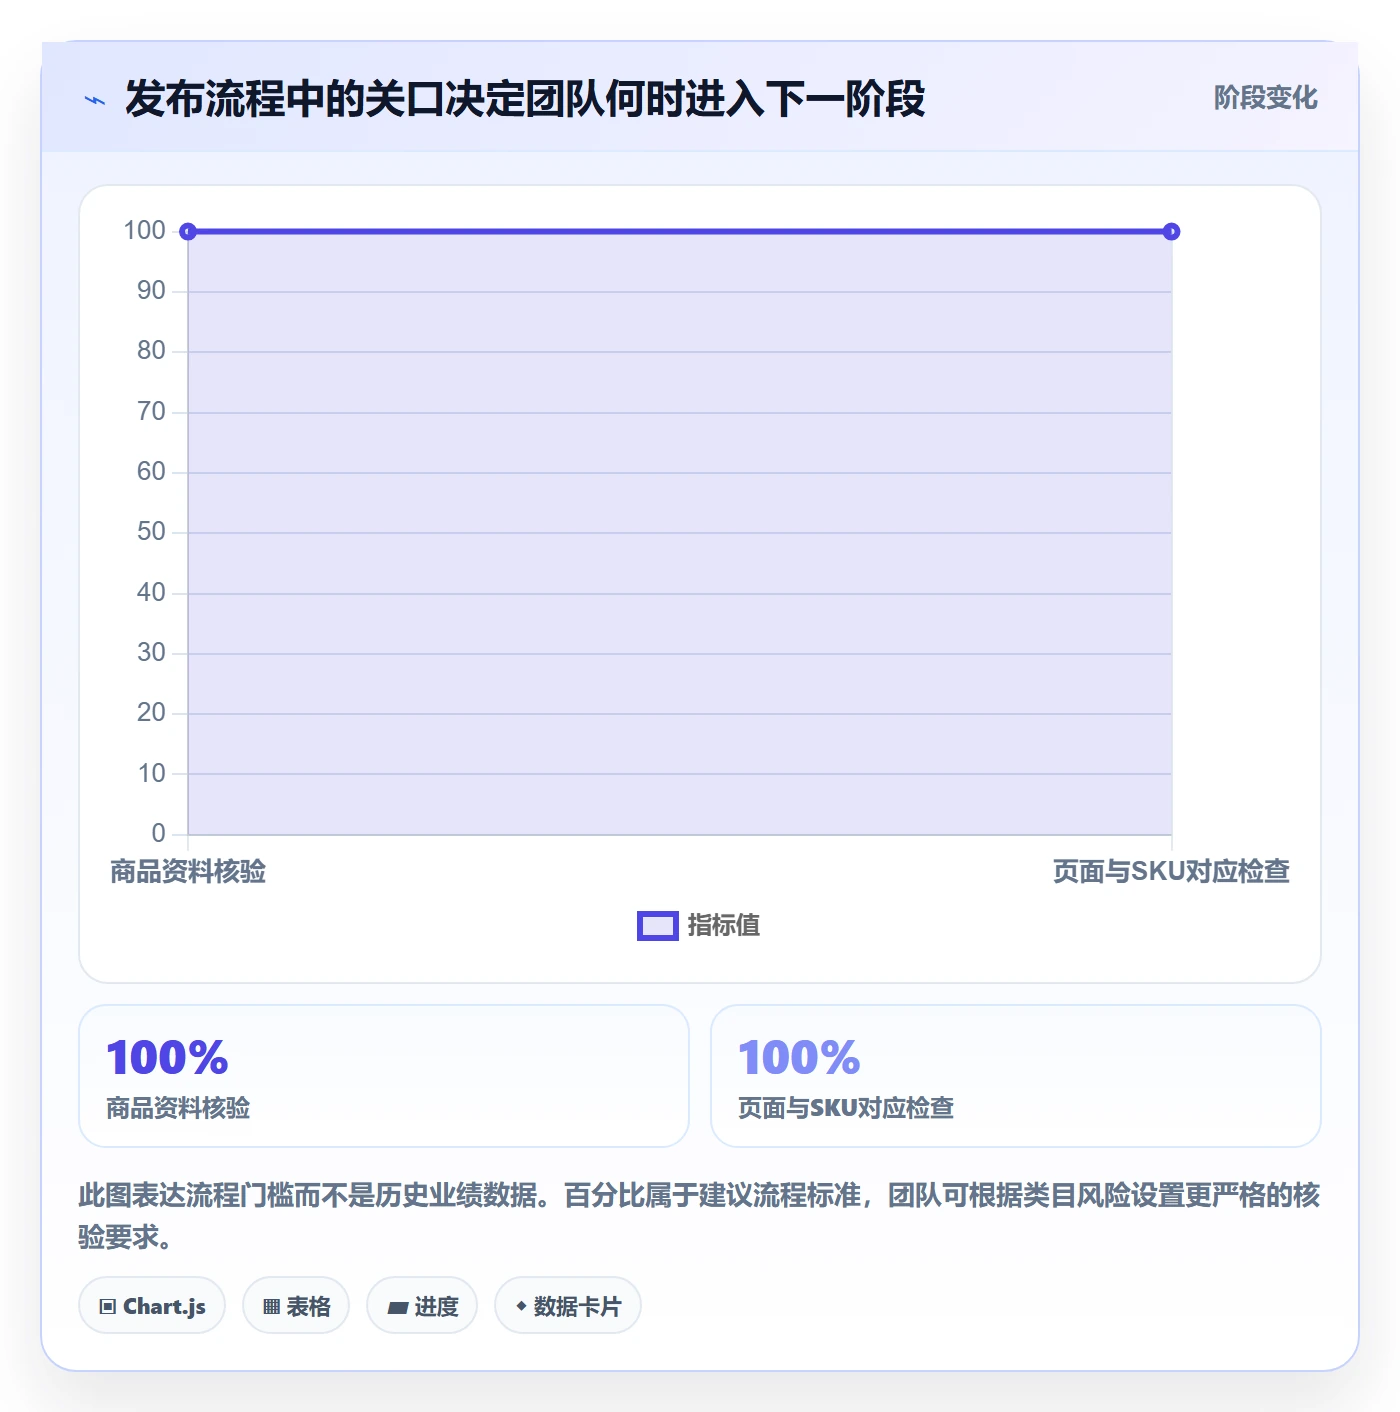Click the 数据卡片 tag chip
This screenshot has height=1412, width=1400.
[x=568, y=1306]
